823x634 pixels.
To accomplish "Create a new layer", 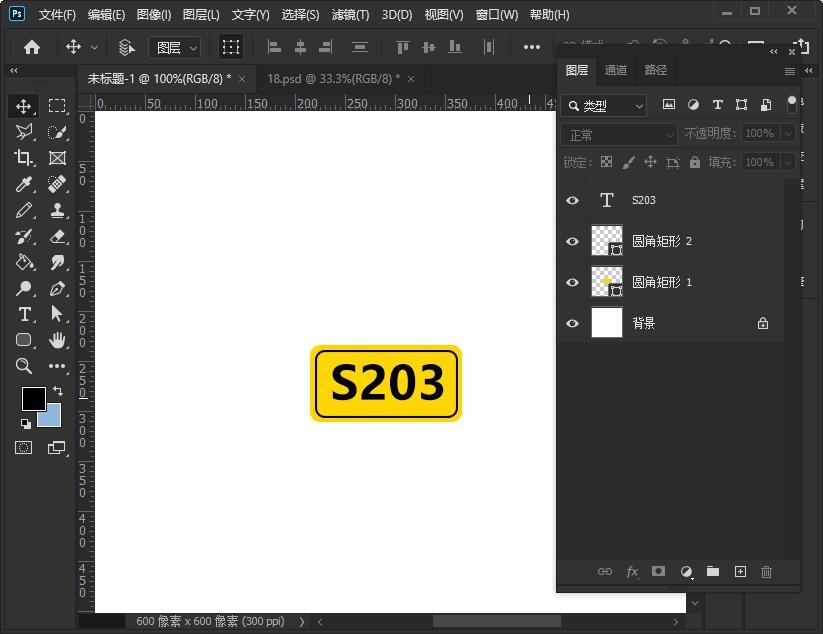I will (740, 572).
